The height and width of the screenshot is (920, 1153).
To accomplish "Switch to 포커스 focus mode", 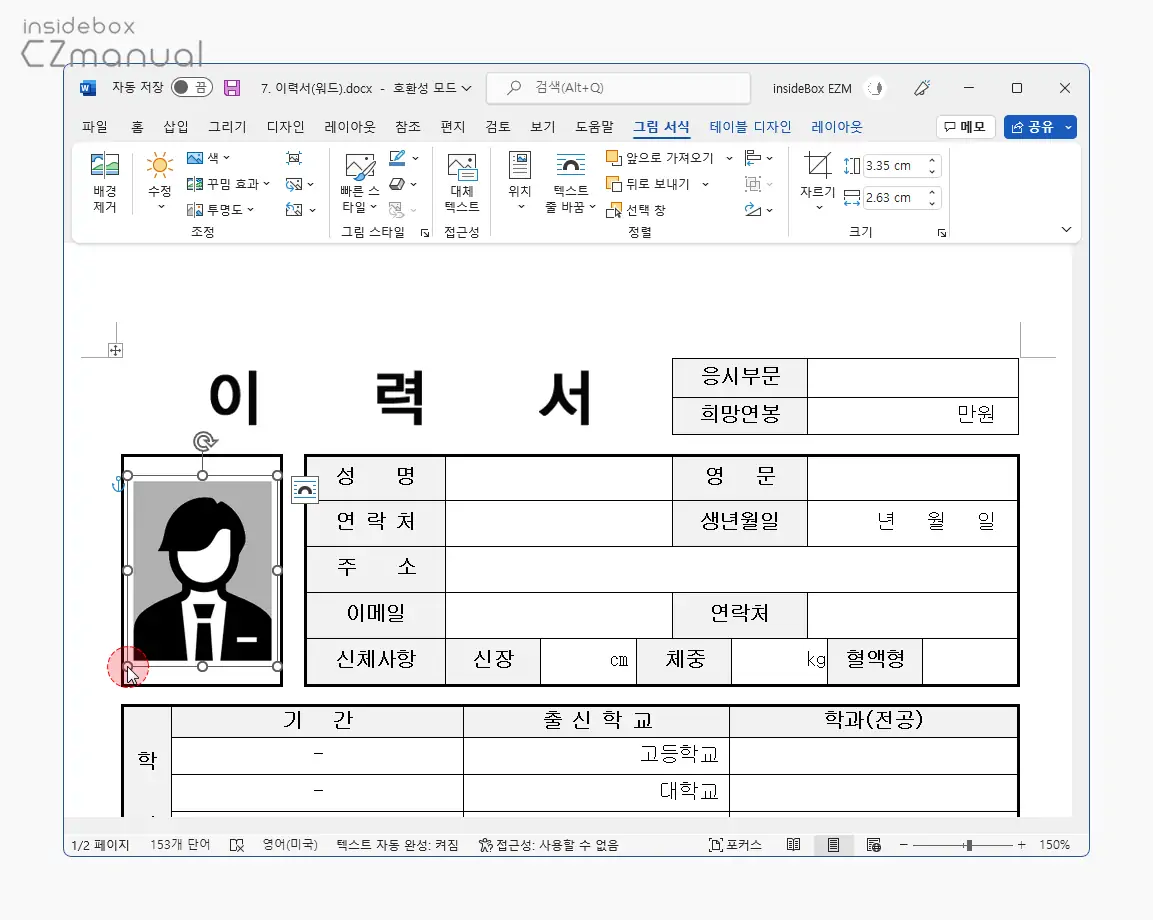I will pyautogui.click(x=735, y=845).
